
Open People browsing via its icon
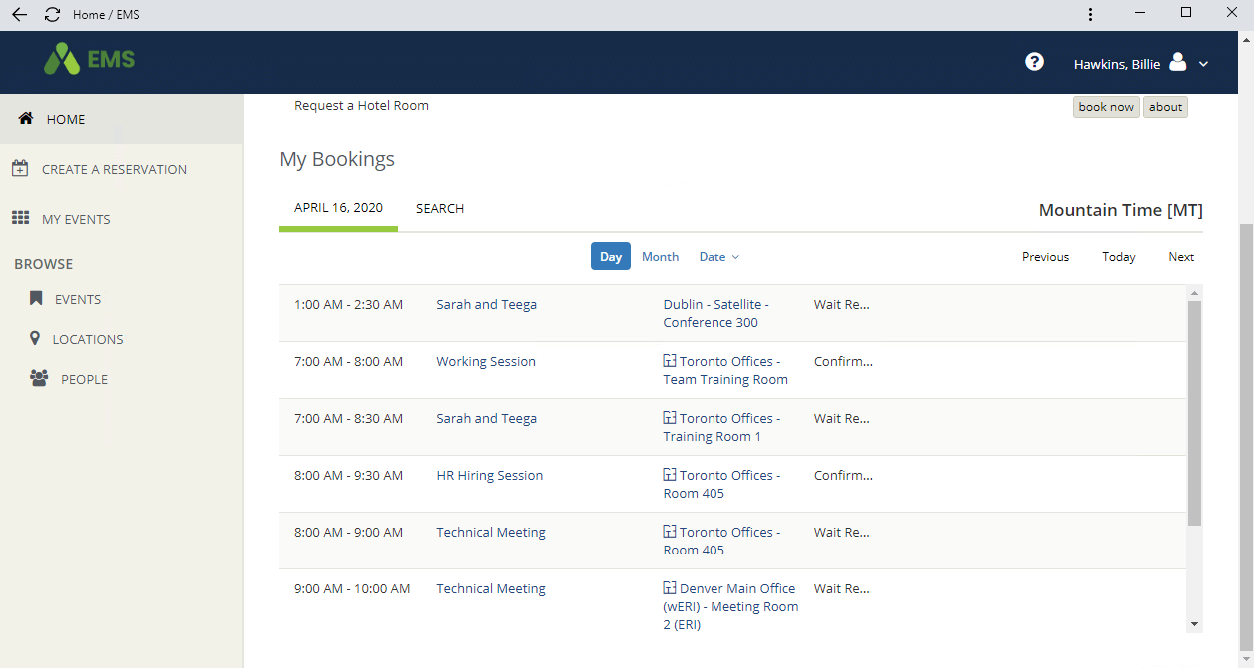(39, 378)
